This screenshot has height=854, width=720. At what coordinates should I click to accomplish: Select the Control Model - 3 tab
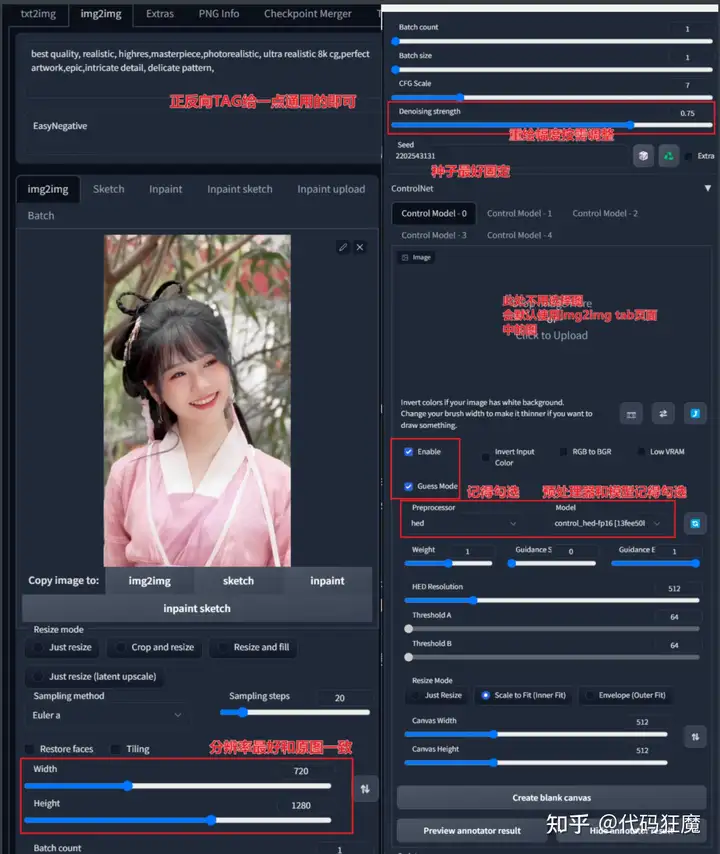click(x=434, y=235)
